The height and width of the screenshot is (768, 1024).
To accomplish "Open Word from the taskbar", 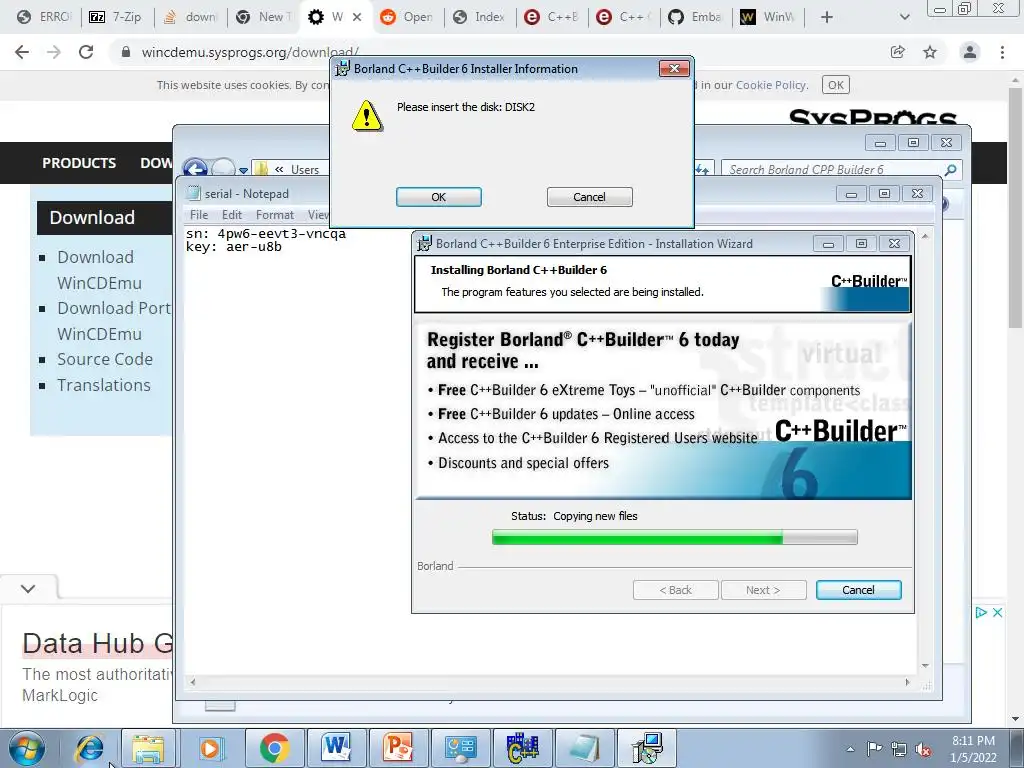I will pos(336,748).
